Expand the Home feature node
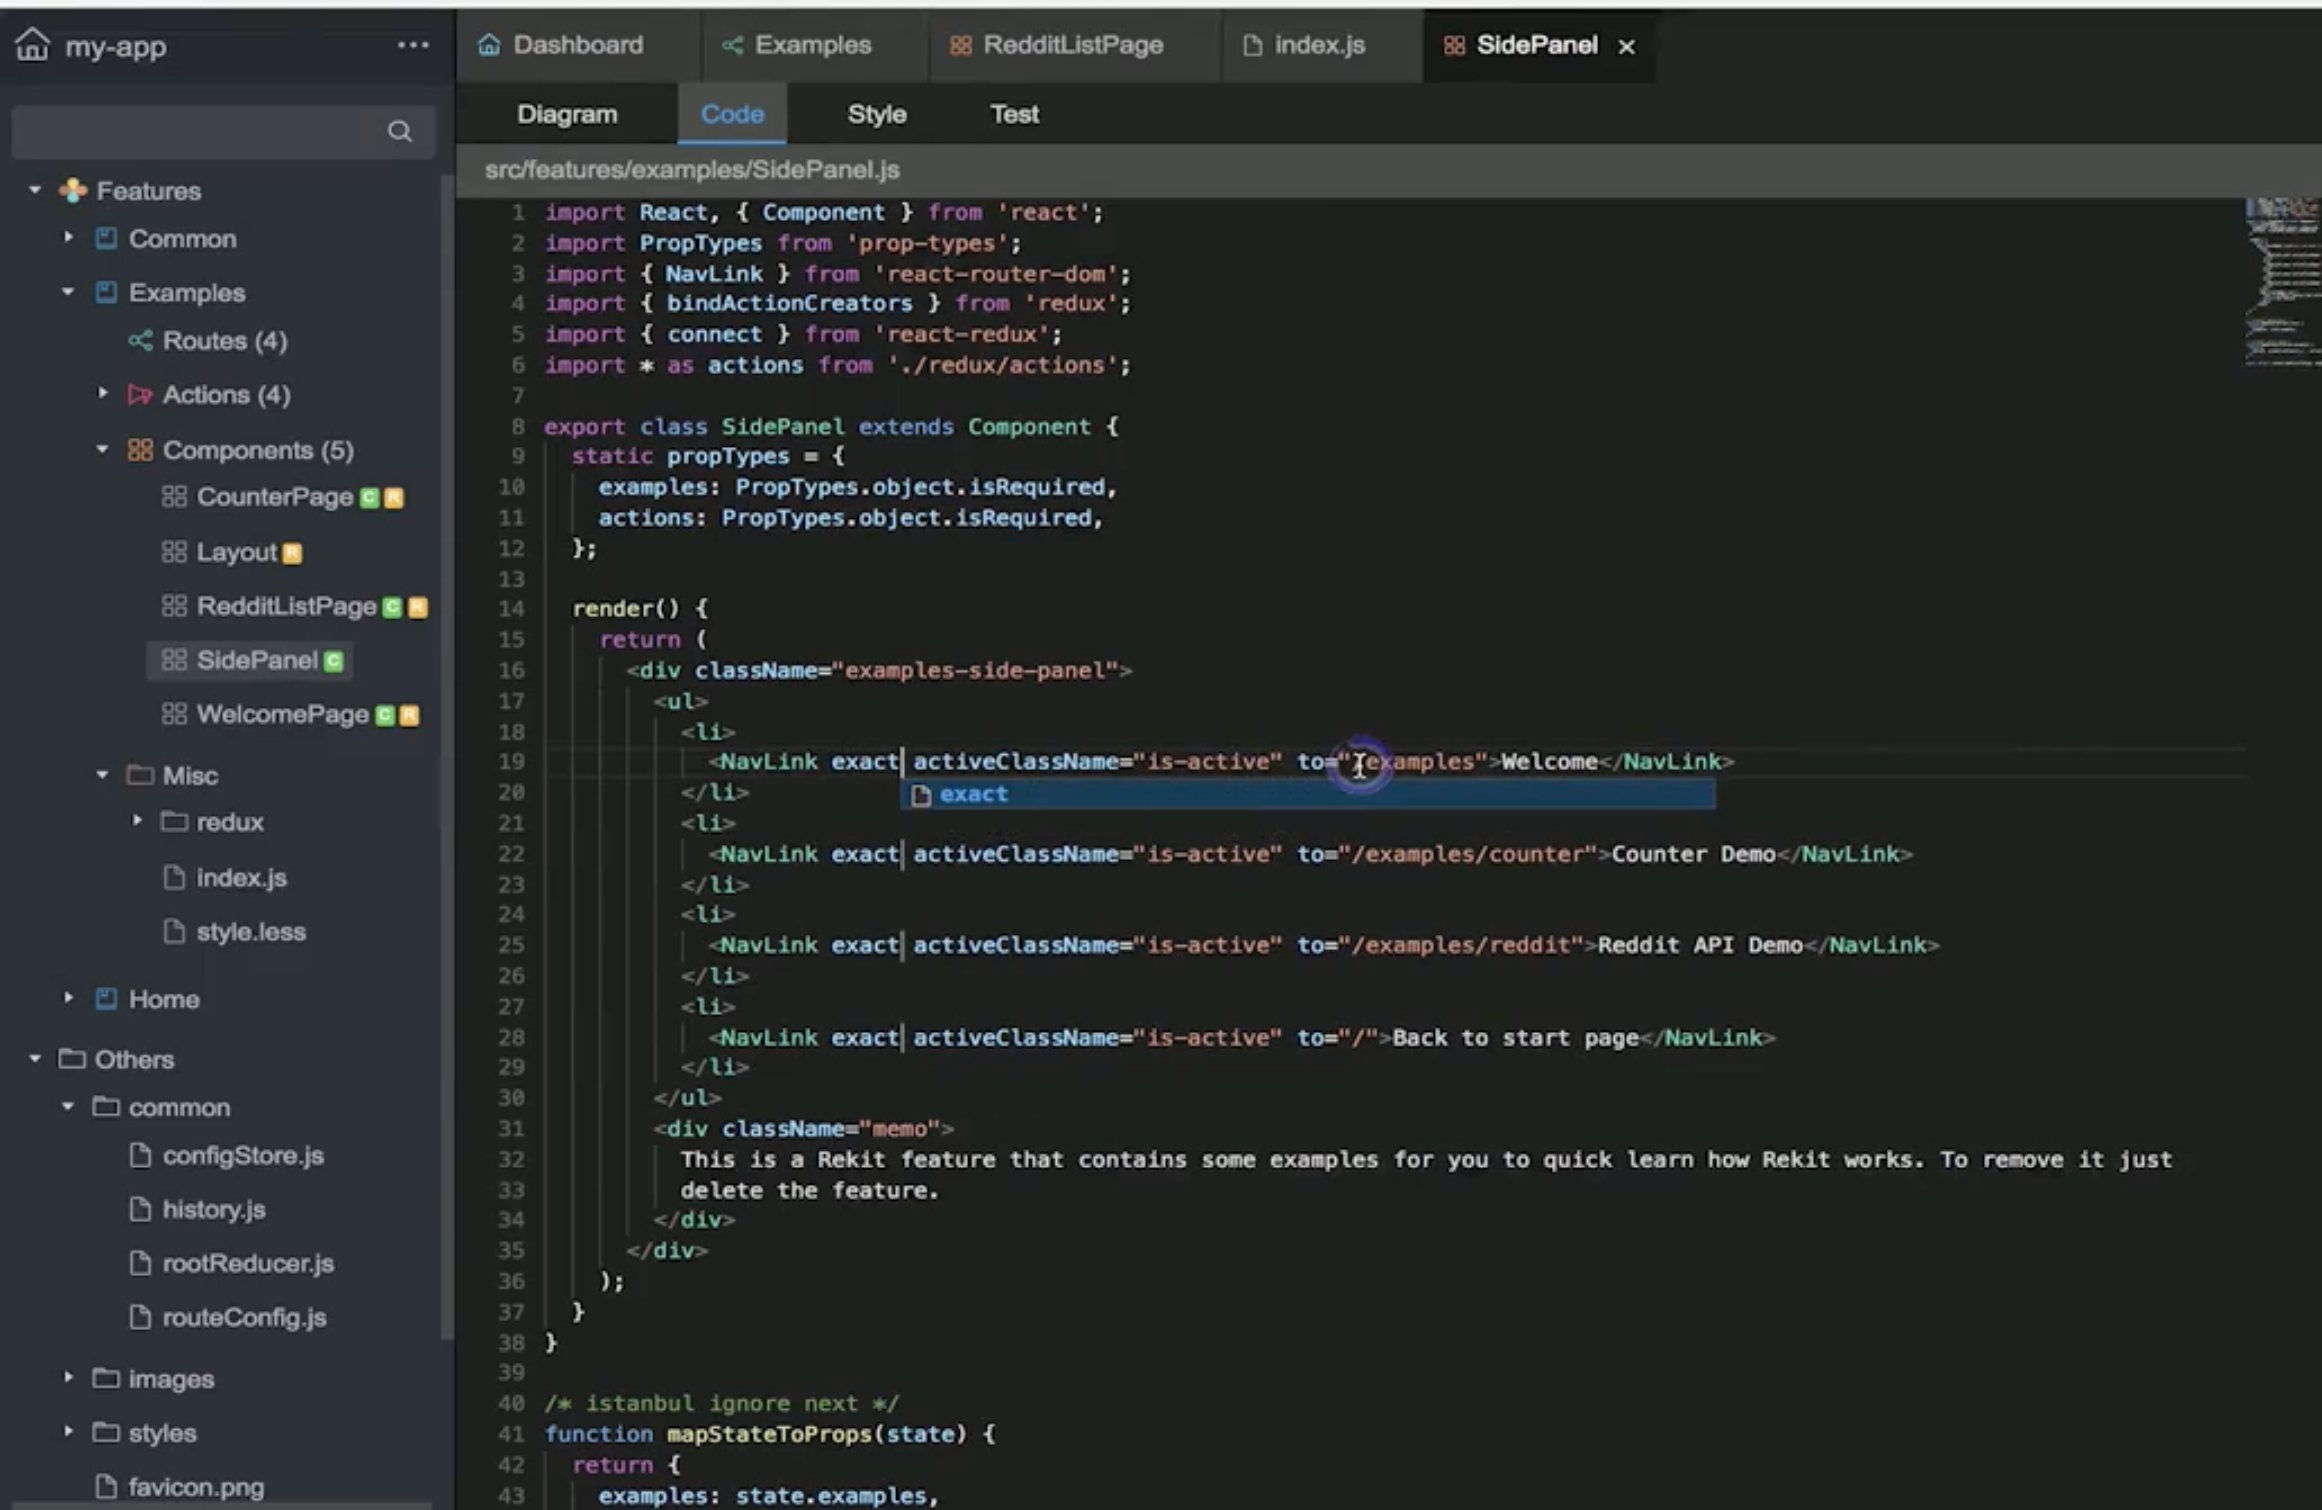Image resolution: width=2322 pixels, height=1510 pixels. click(68, 998)
